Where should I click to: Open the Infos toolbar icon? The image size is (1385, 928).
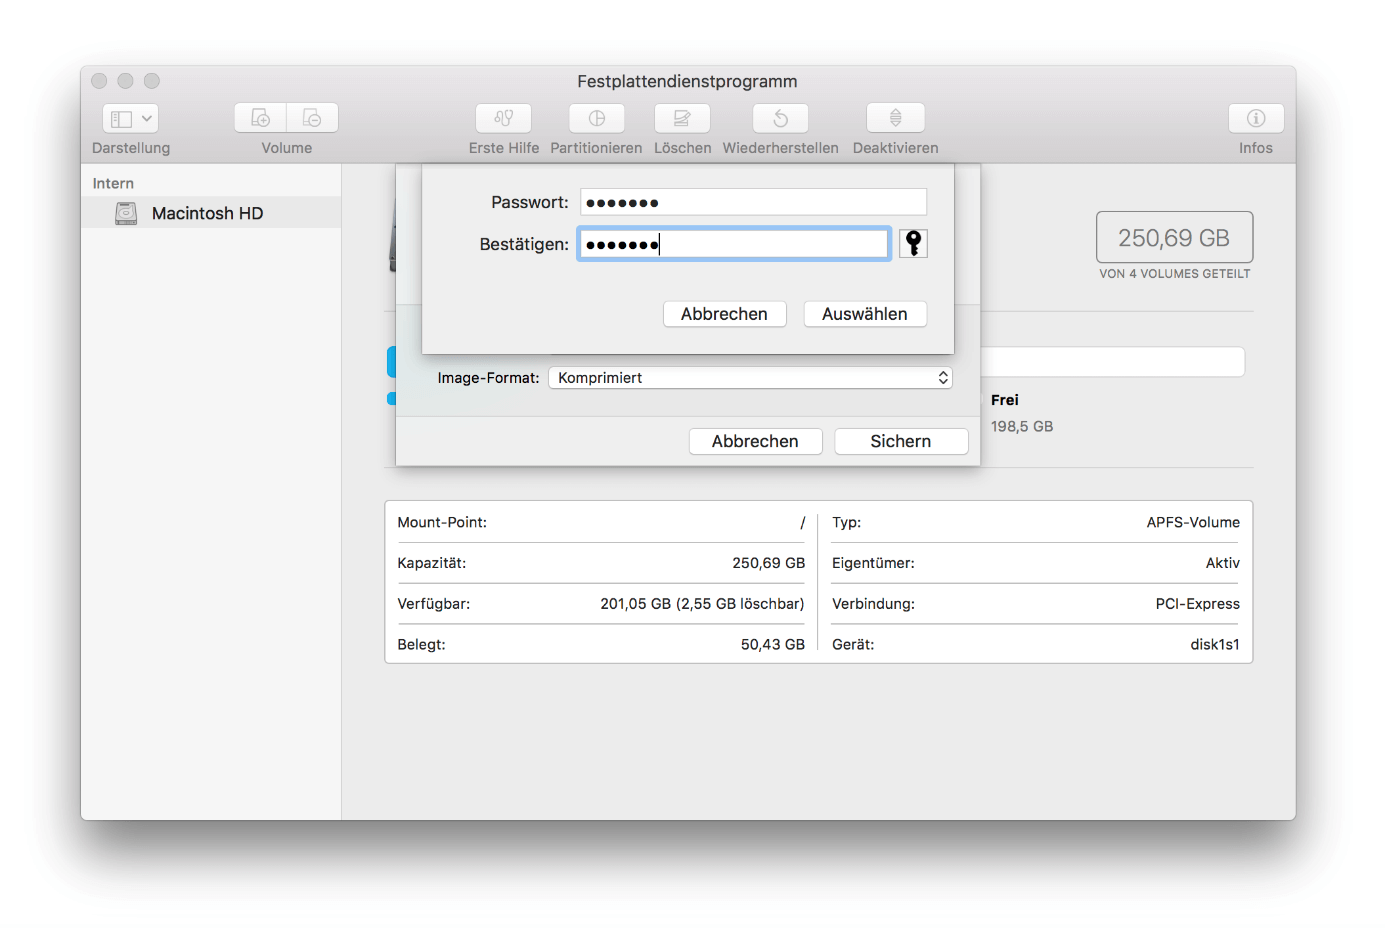(x=1256, y=118)
